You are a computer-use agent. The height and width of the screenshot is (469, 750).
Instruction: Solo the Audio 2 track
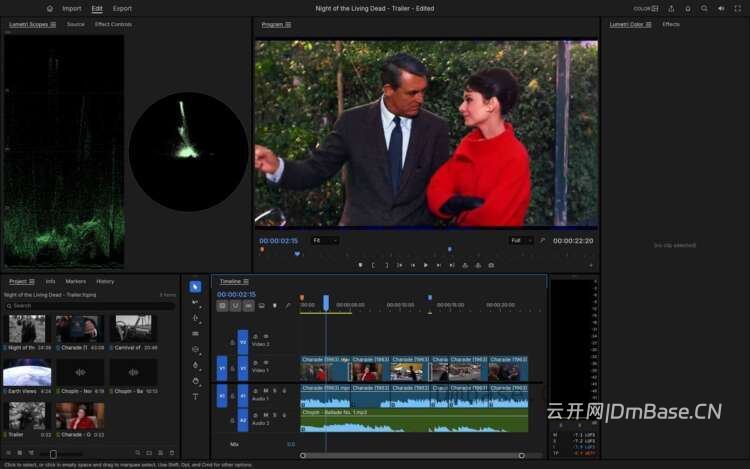[x=275, y=415]
